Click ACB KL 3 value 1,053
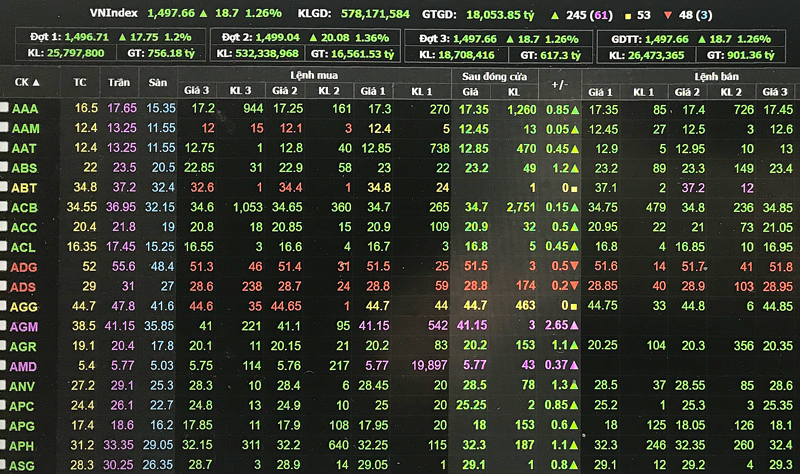This screenshot has width=800, height=474. coord(248,207)
